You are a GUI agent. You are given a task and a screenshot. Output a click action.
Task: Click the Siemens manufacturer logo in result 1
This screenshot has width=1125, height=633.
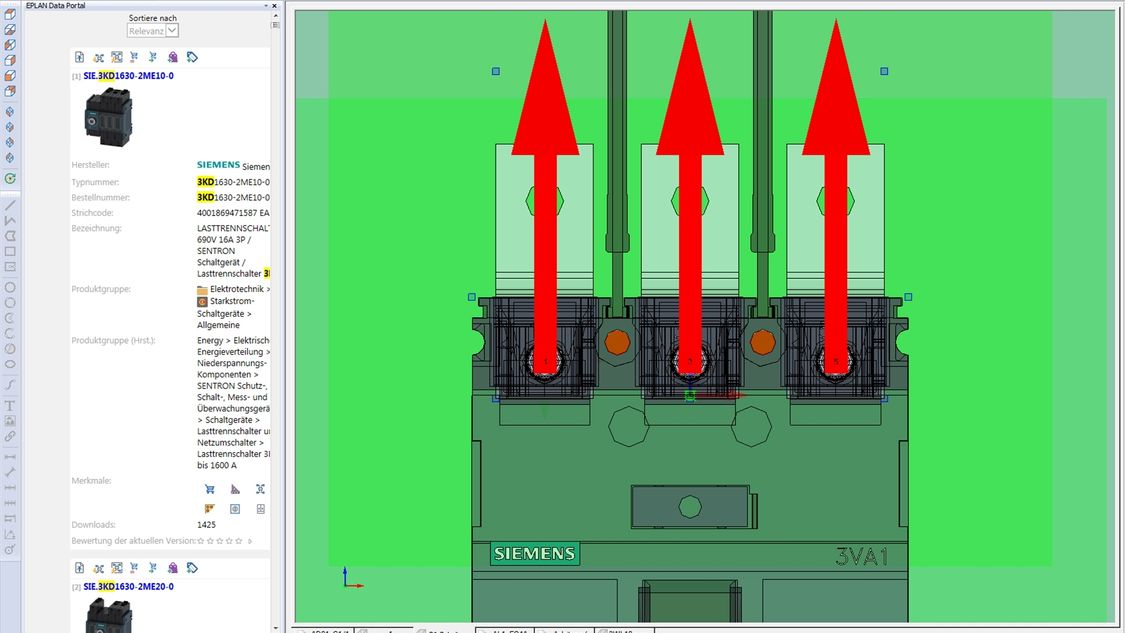(x=218, y=164)
